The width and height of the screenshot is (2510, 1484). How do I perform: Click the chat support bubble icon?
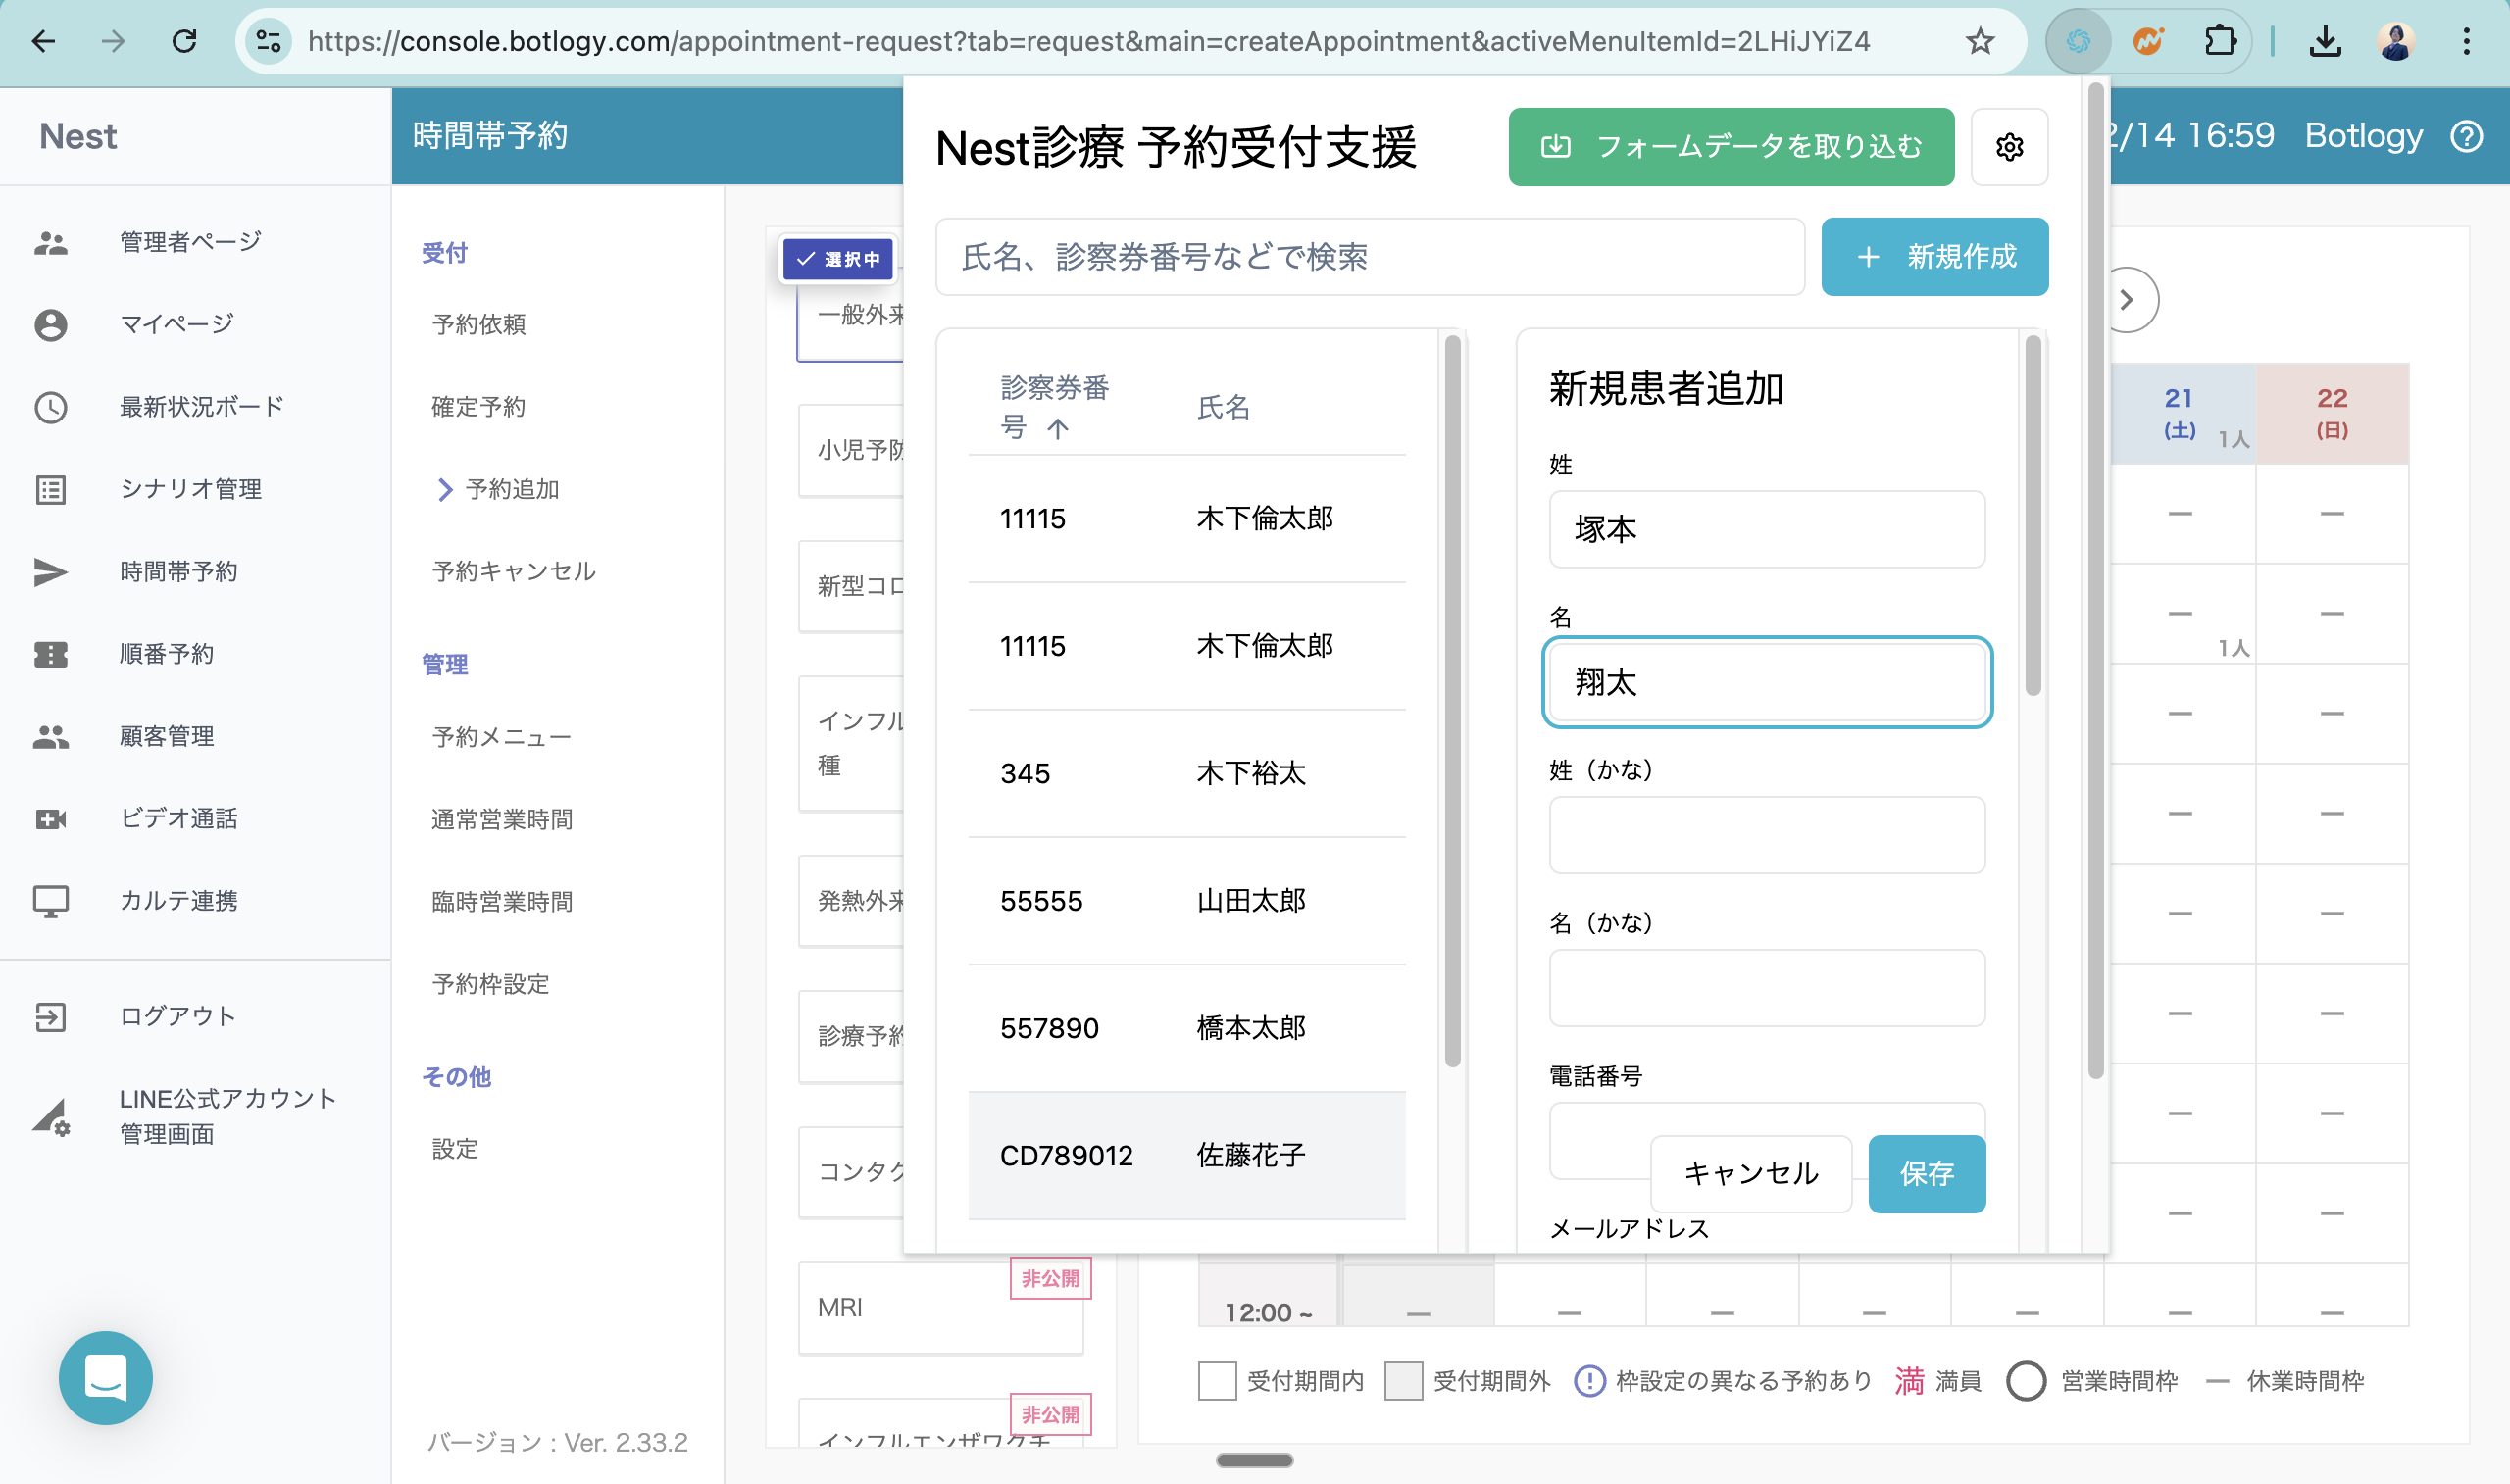point(106,1377)
